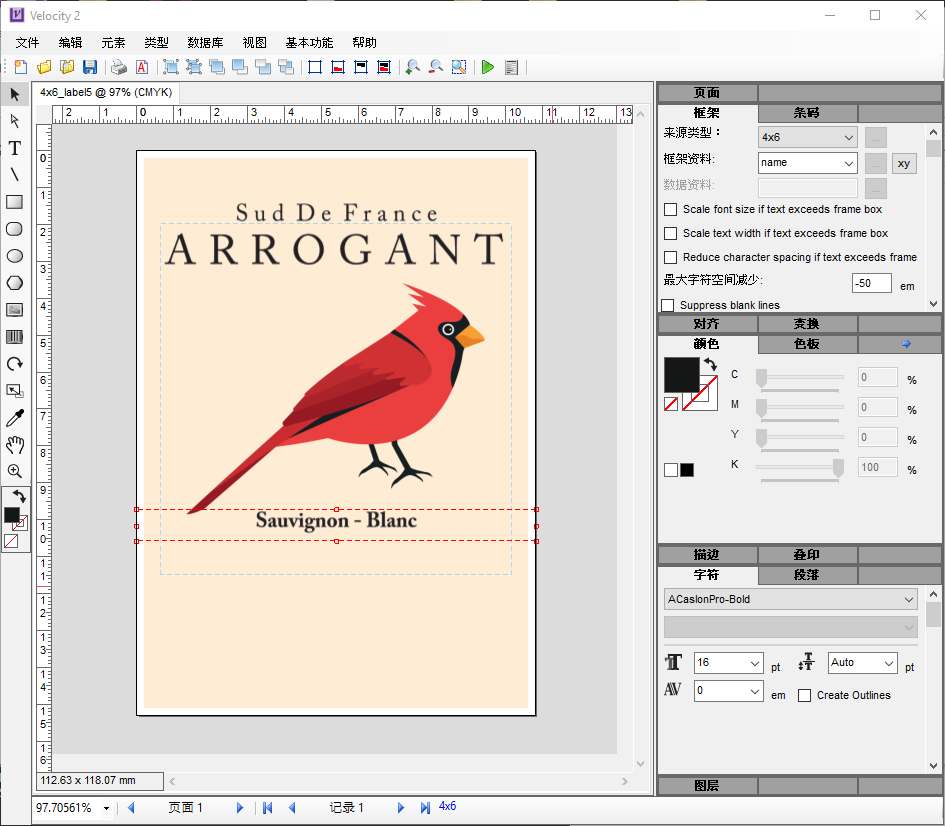Viewport: 945px width, 826px height.
Task: Enable Scale font size if text exceeds
Action: pos(671,210)
